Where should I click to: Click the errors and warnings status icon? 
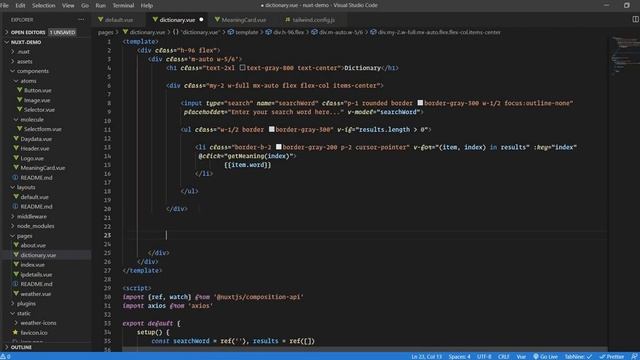(5, 356)
